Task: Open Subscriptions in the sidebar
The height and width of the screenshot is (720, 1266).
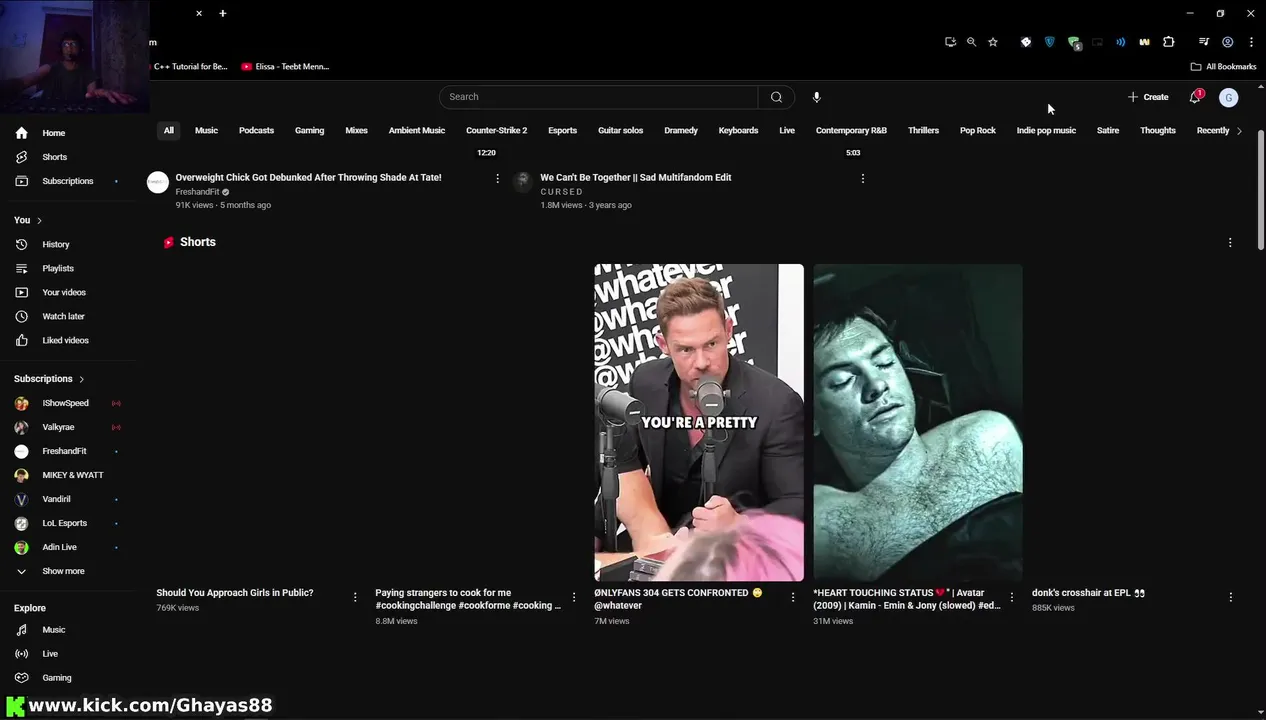Action: (67, 181)
